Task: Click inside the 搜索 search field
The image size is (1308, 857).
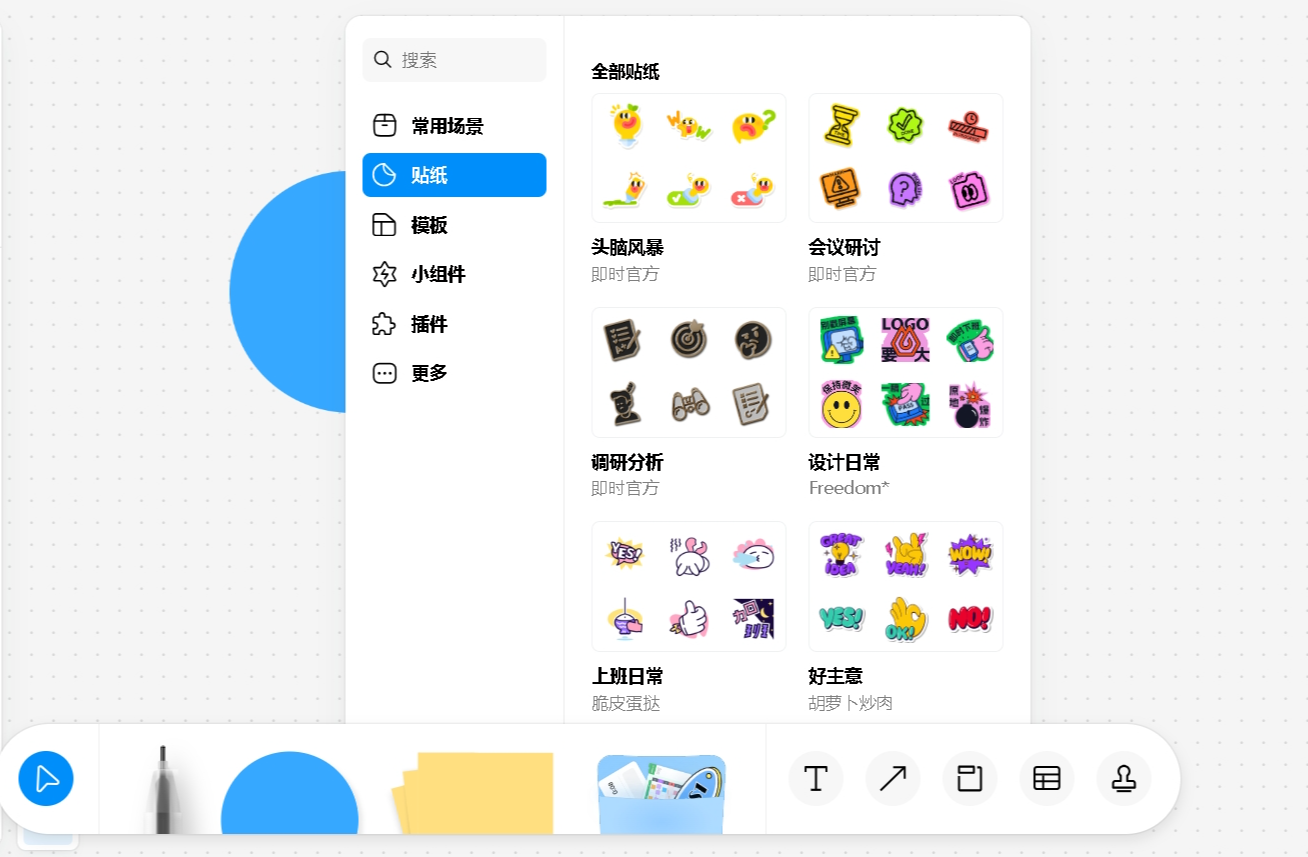Action: tap(454, 60)
